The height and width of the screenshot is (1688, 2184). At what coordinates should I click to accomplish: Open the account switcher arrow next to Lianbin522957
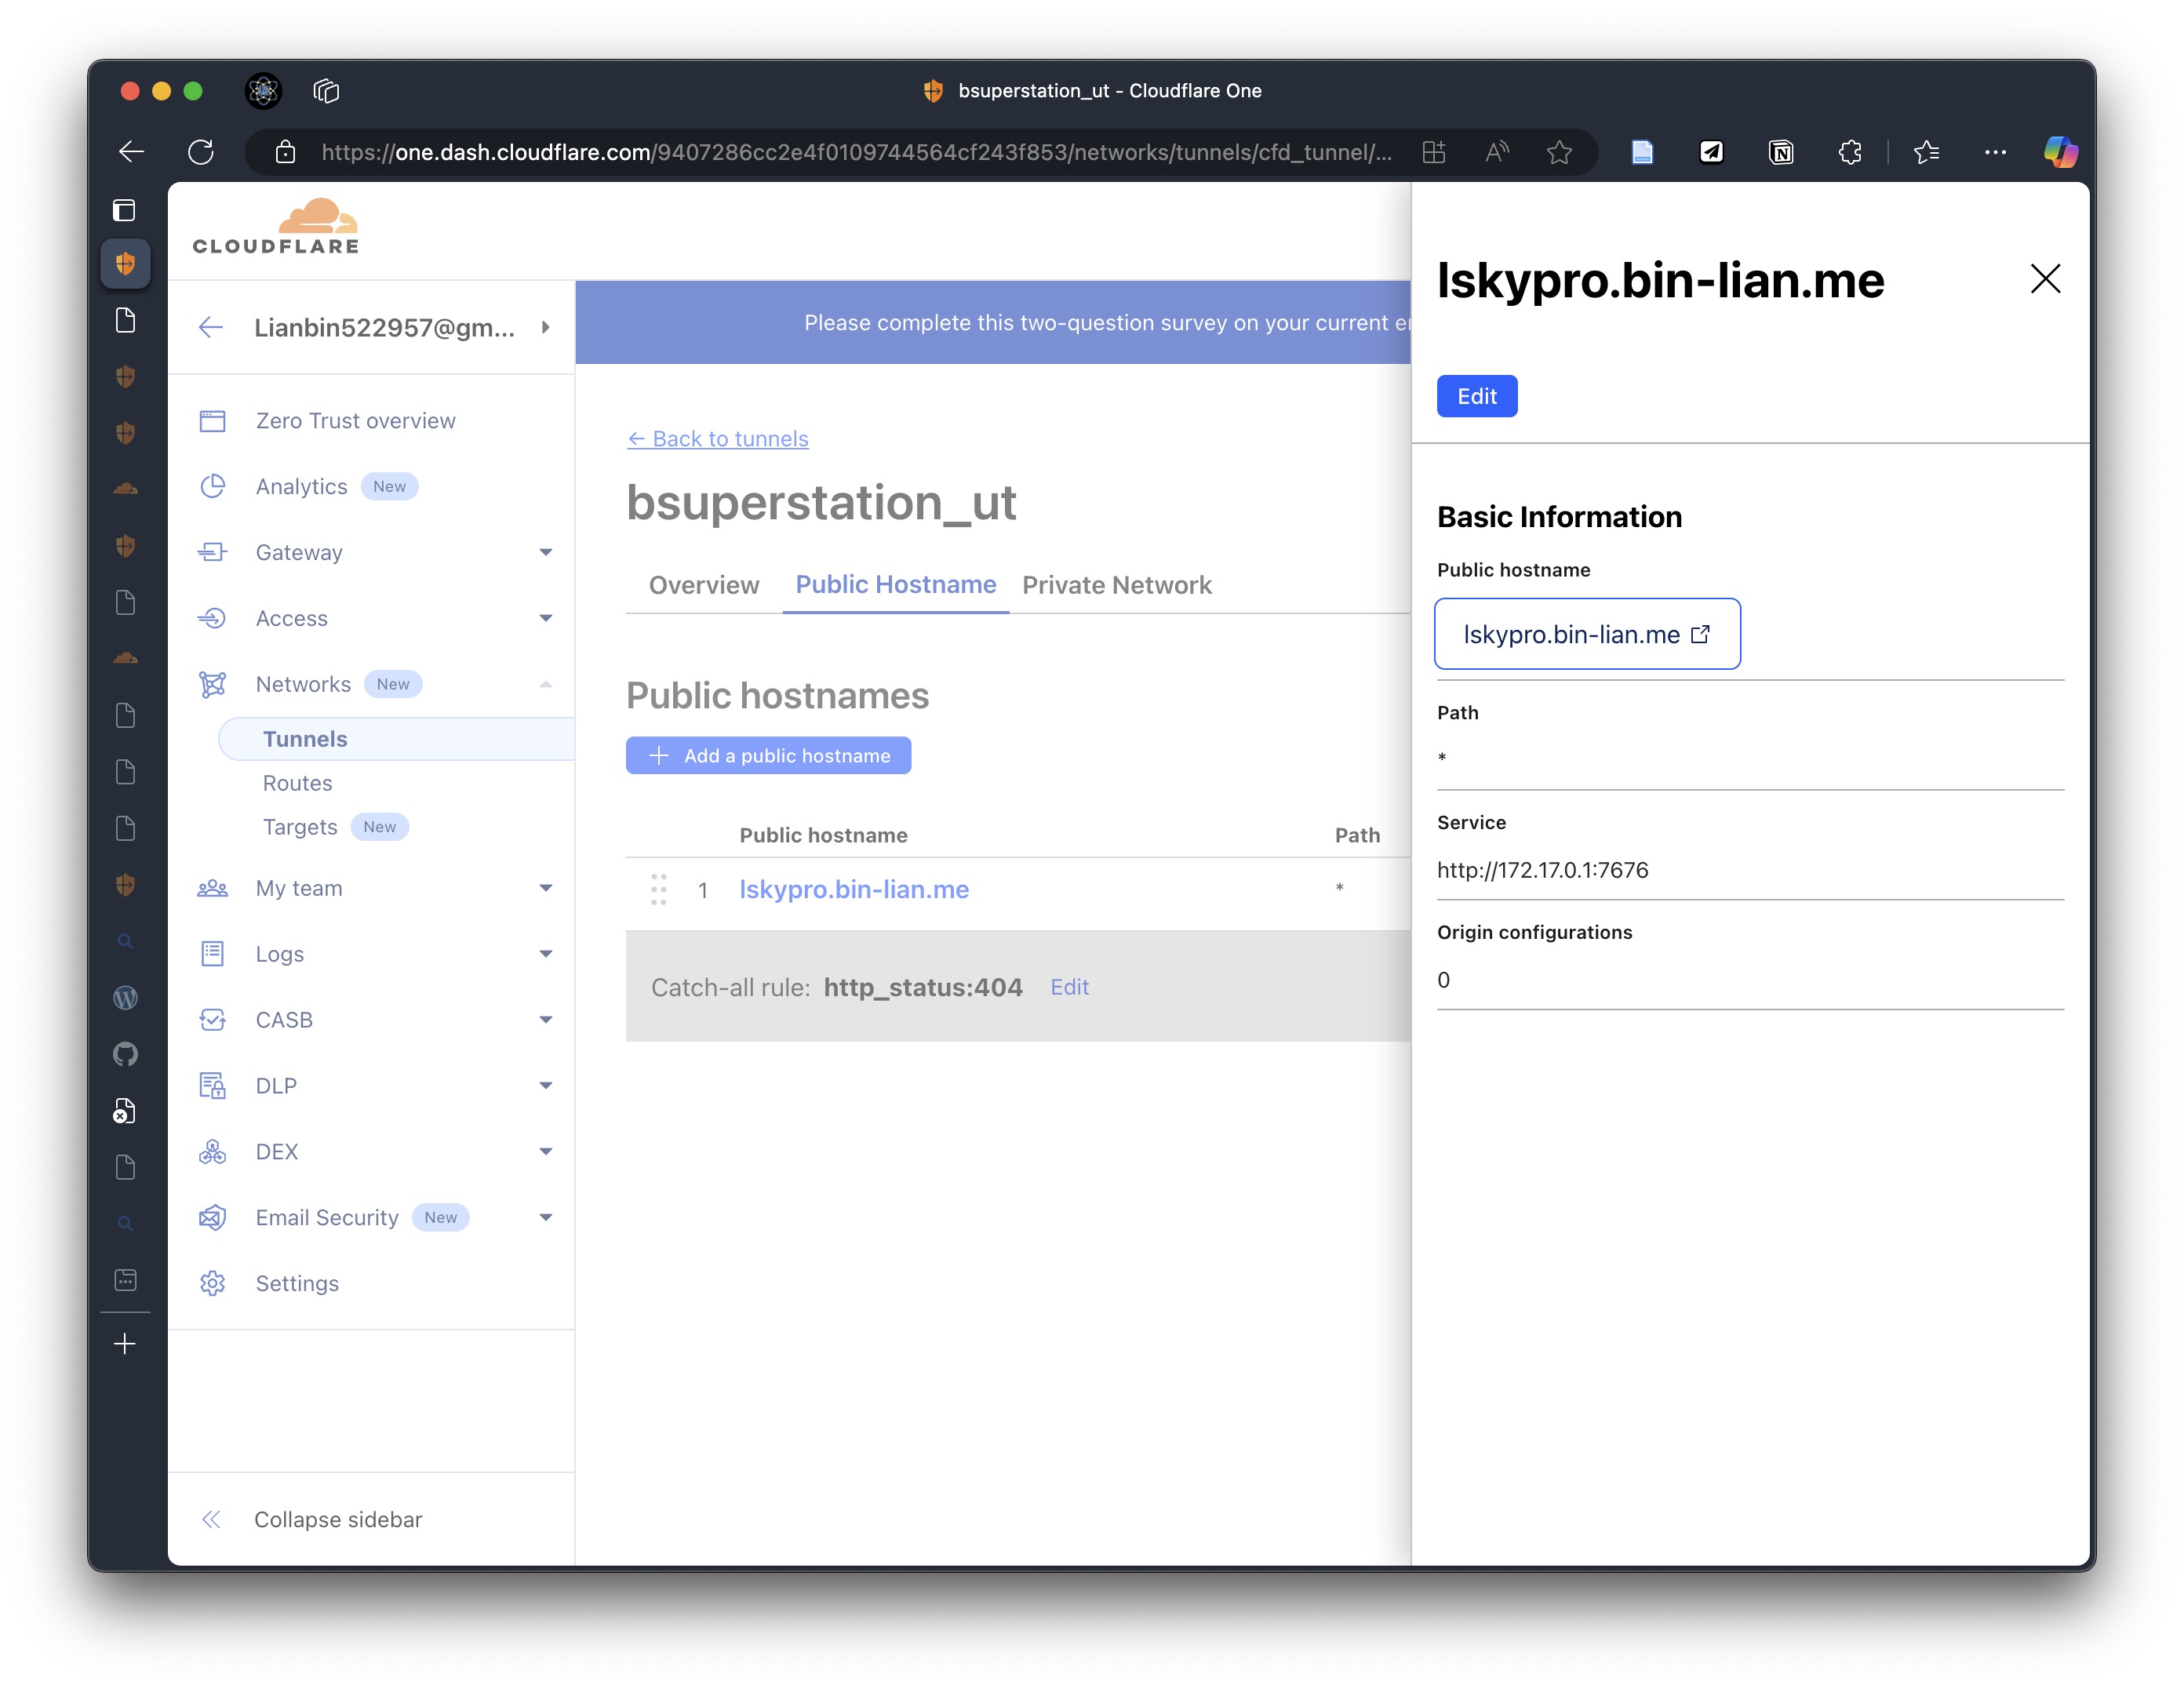click(x=545, y=327)
